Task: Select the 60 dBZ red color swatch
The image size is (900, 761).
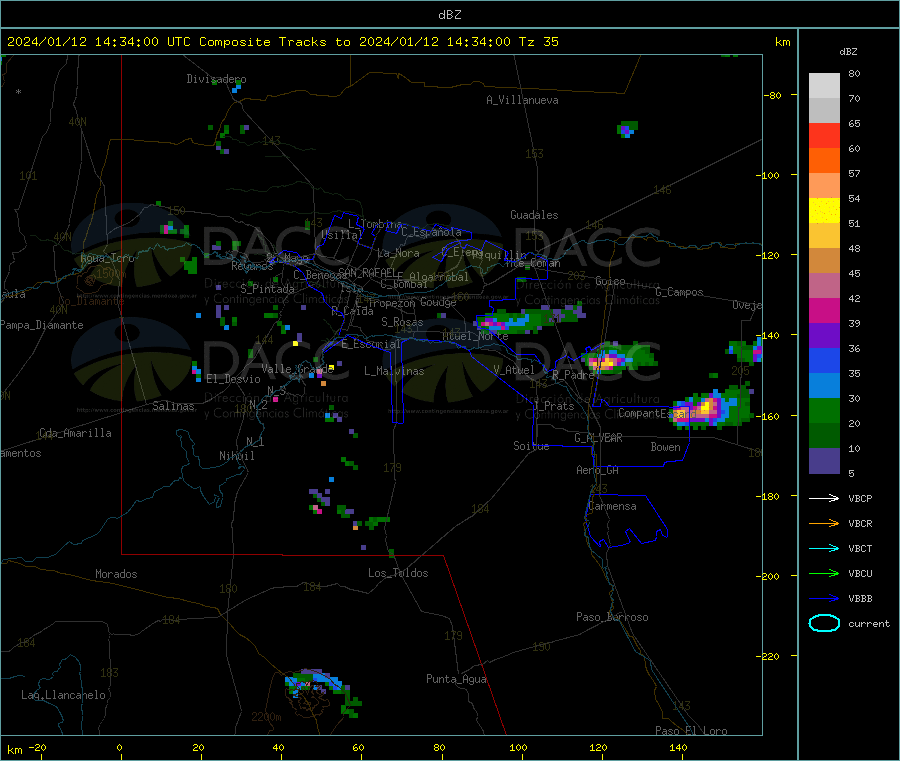Action: (x=824, y=135)
